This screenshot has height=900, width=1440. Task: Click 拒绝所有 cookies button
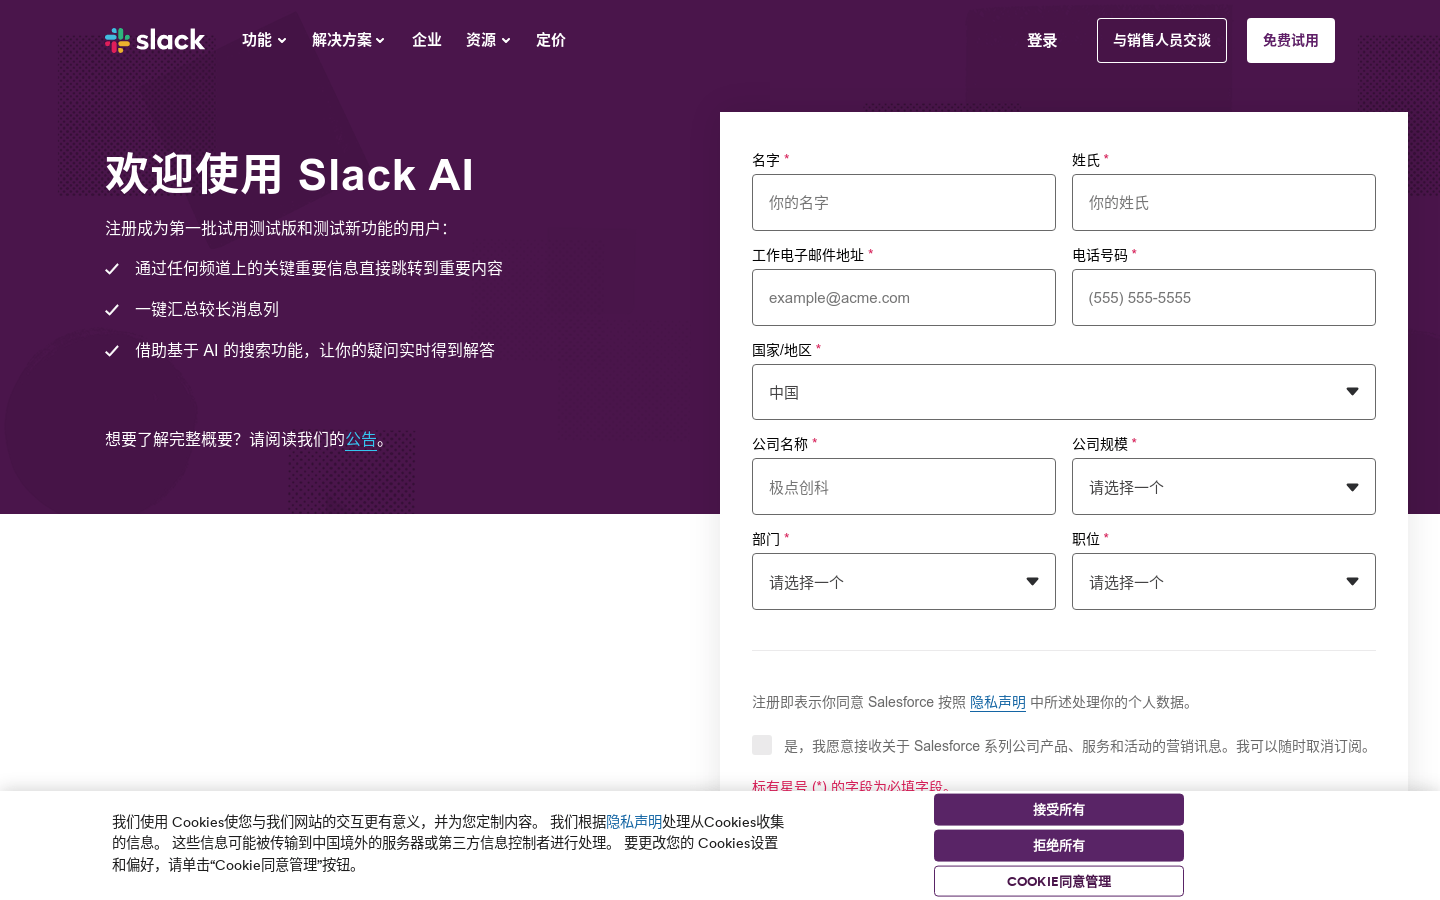click(x=1059, y=846)
